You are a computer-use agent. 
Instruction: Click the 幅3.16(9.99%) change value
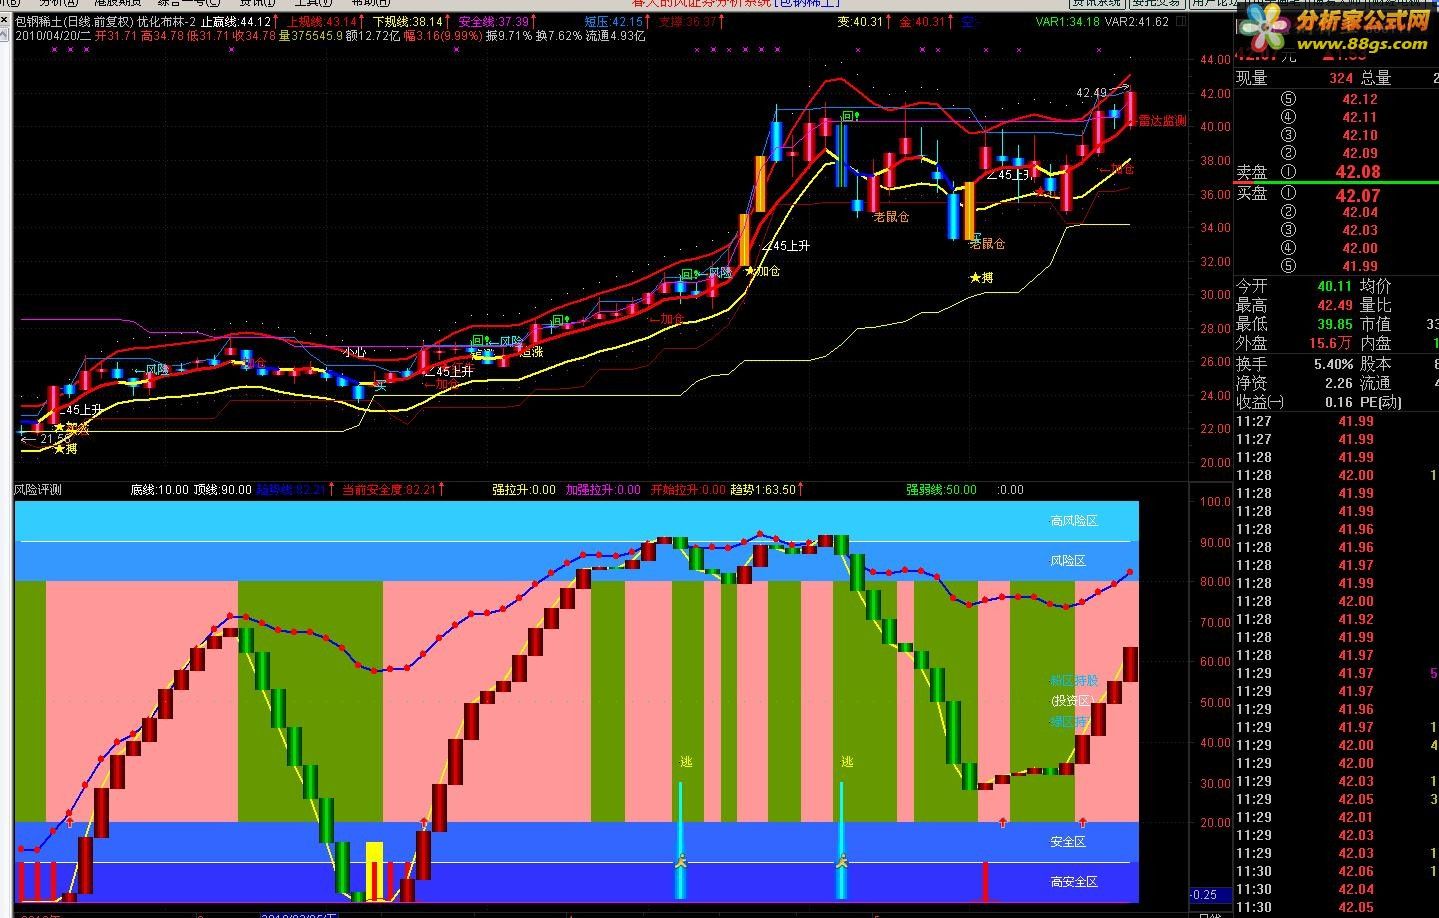point(442,36)
